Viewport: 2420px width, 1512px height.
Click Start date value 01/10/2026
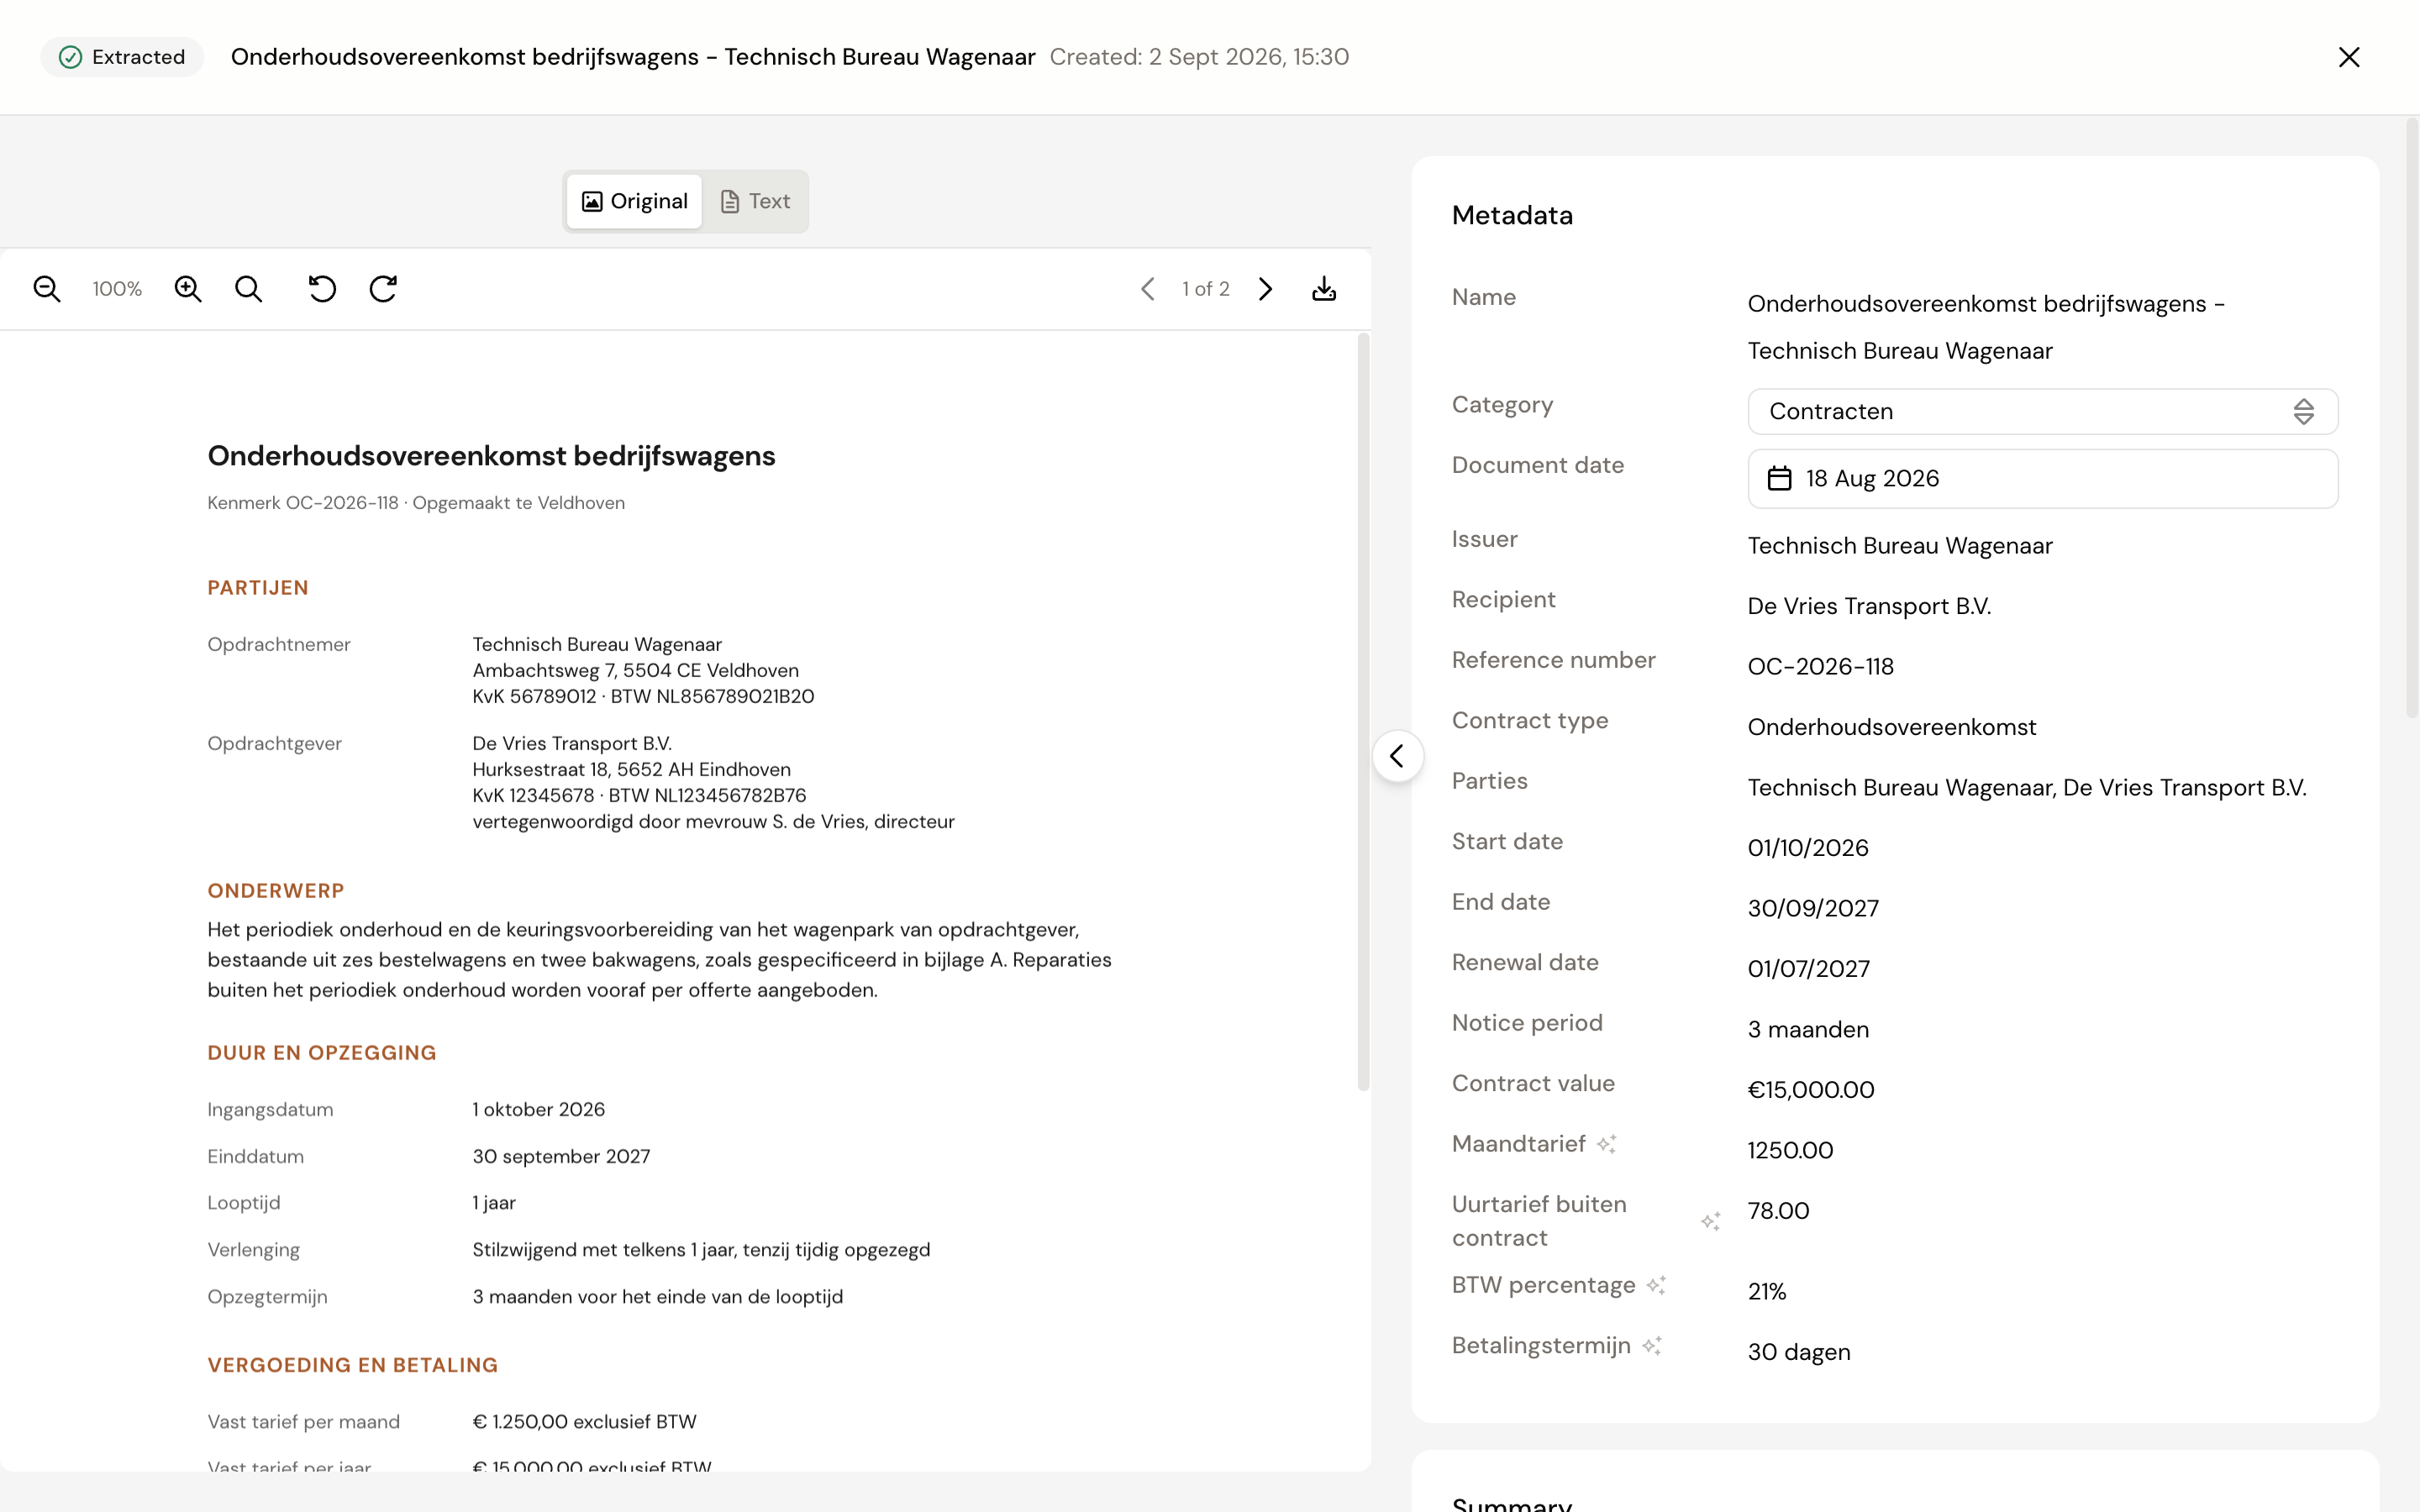coord(1808,849)
